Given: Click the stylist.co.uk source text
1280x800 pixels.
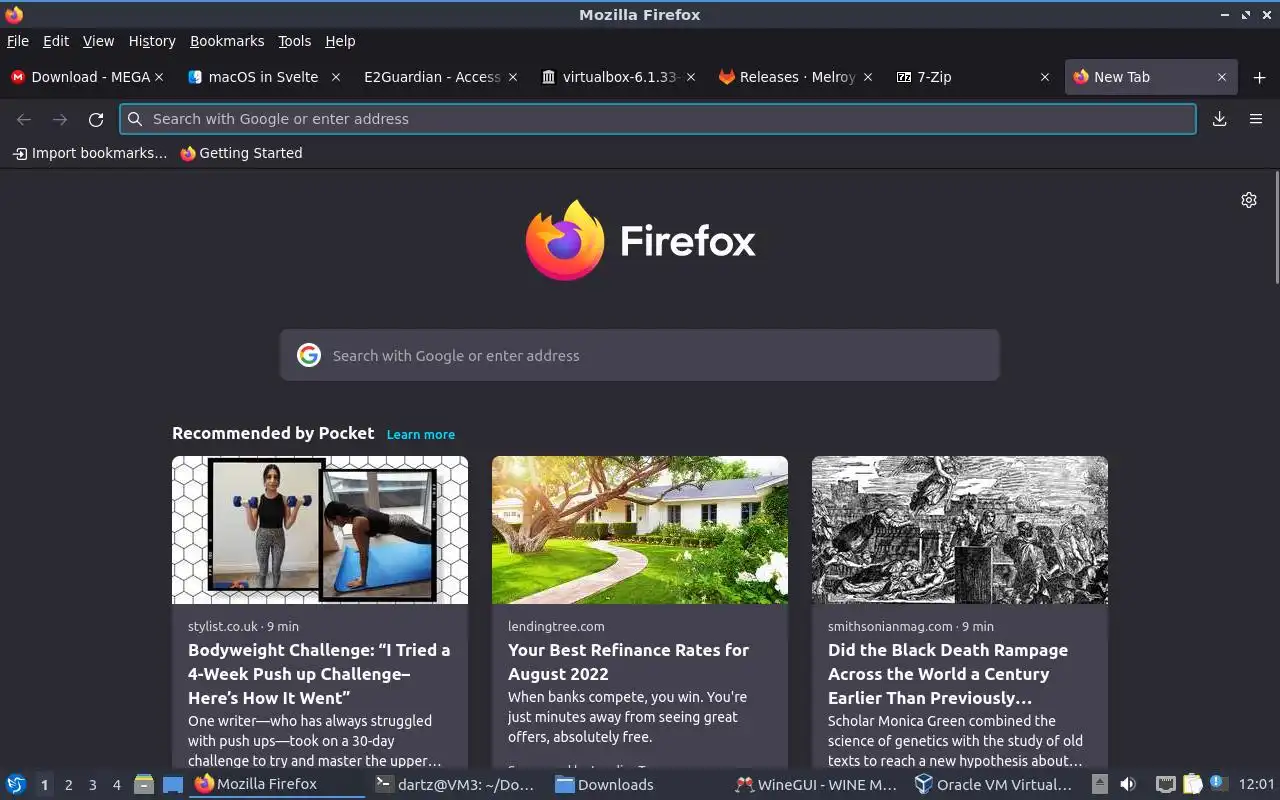Looking at the screenshot, I should coord(223,626).
